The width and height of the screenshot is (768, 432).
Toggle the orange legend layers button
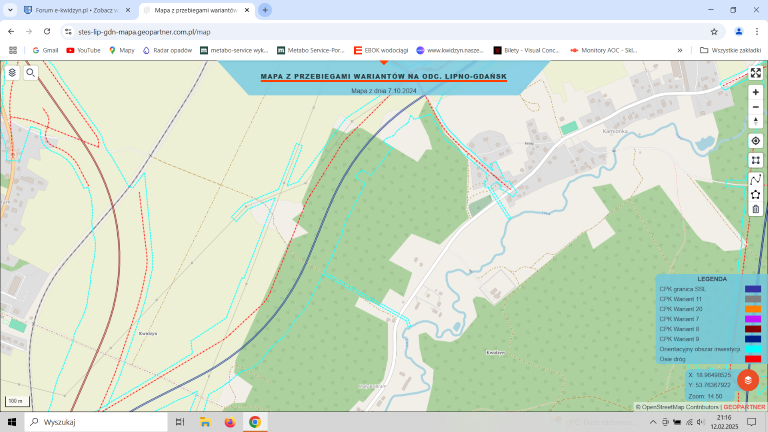click(748, 381)
